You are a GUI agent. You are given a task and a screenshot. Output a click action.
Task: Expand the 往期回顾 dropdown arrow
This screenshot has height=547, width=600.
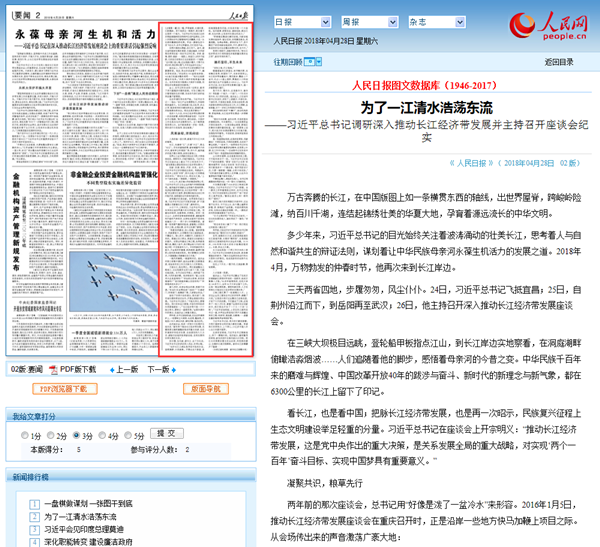[319, 62]
